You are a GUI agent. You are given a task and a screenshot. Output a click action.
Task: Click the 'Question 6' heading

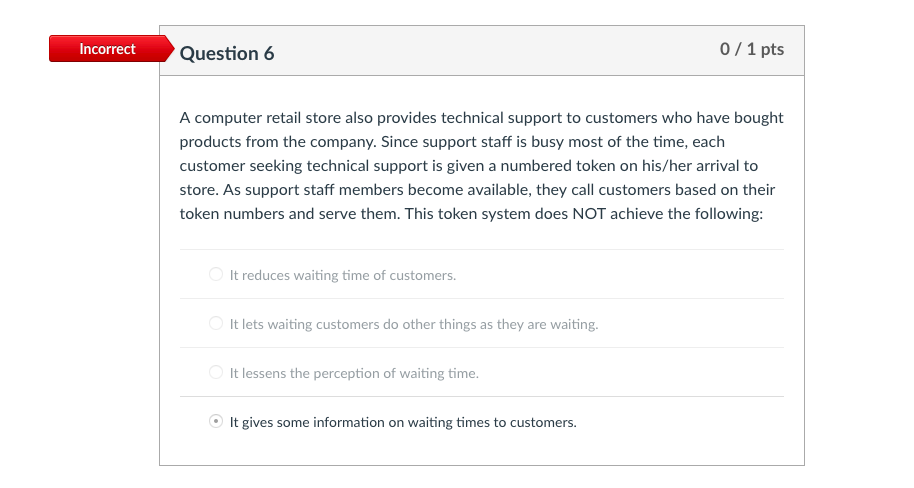tap(227, 53)
